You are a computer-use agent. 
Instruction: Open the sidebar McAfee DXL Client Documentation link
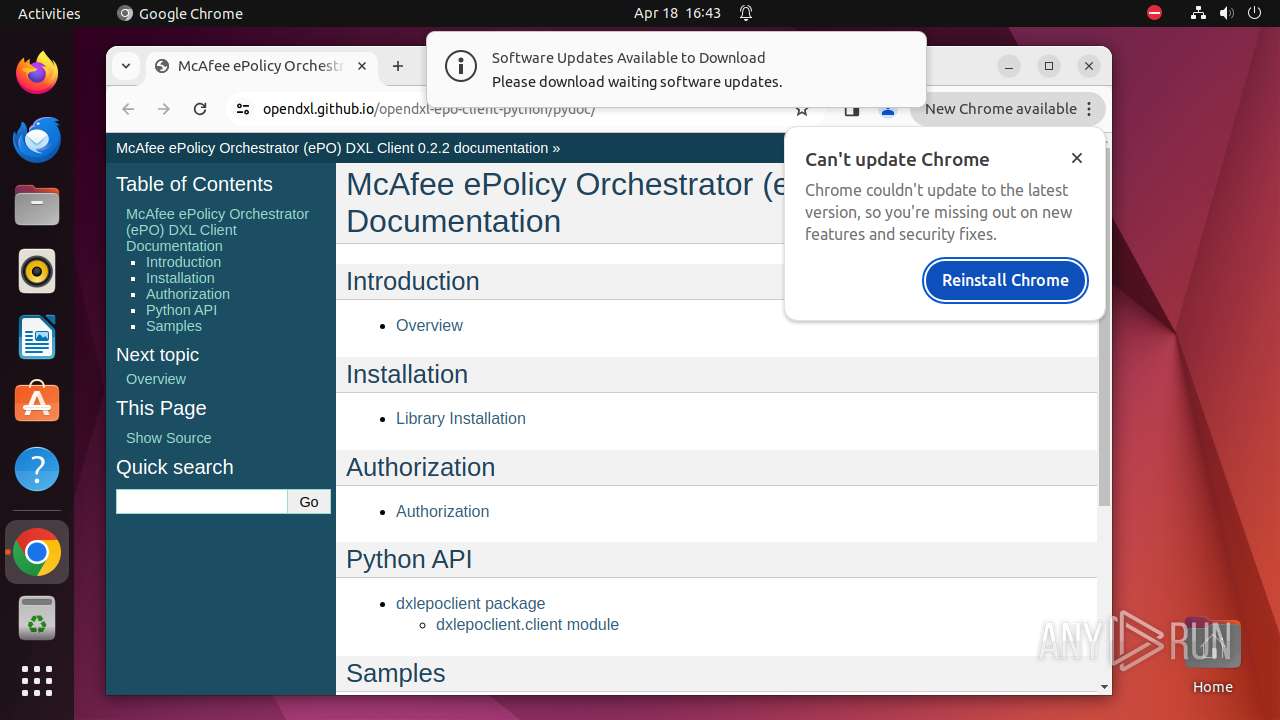tap(217, 230)
